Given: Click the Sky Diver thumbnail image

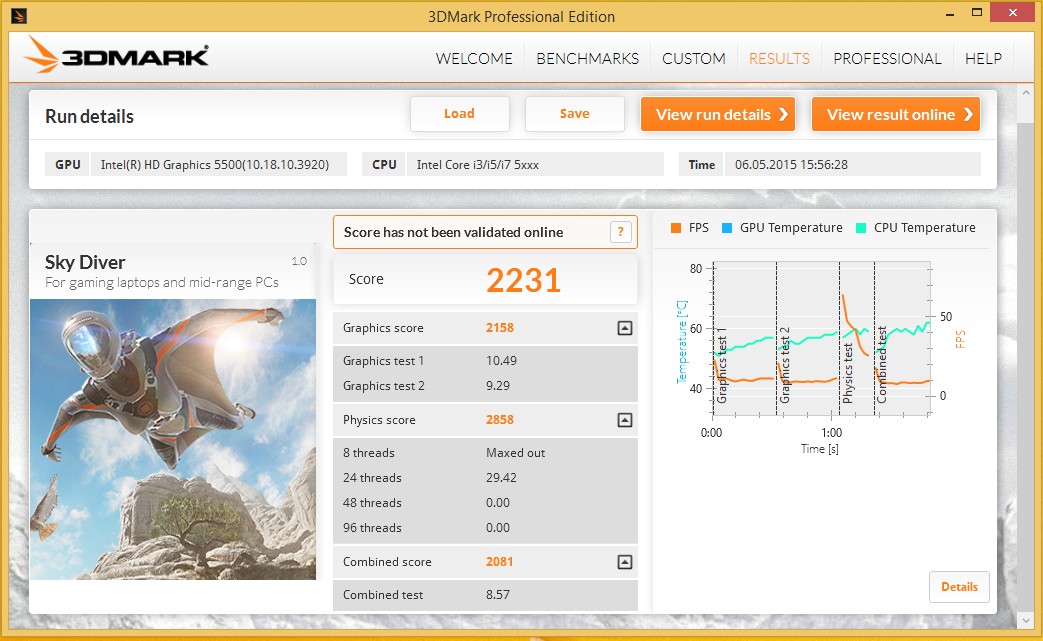Looking at the screenshot, I should (173, 439).
